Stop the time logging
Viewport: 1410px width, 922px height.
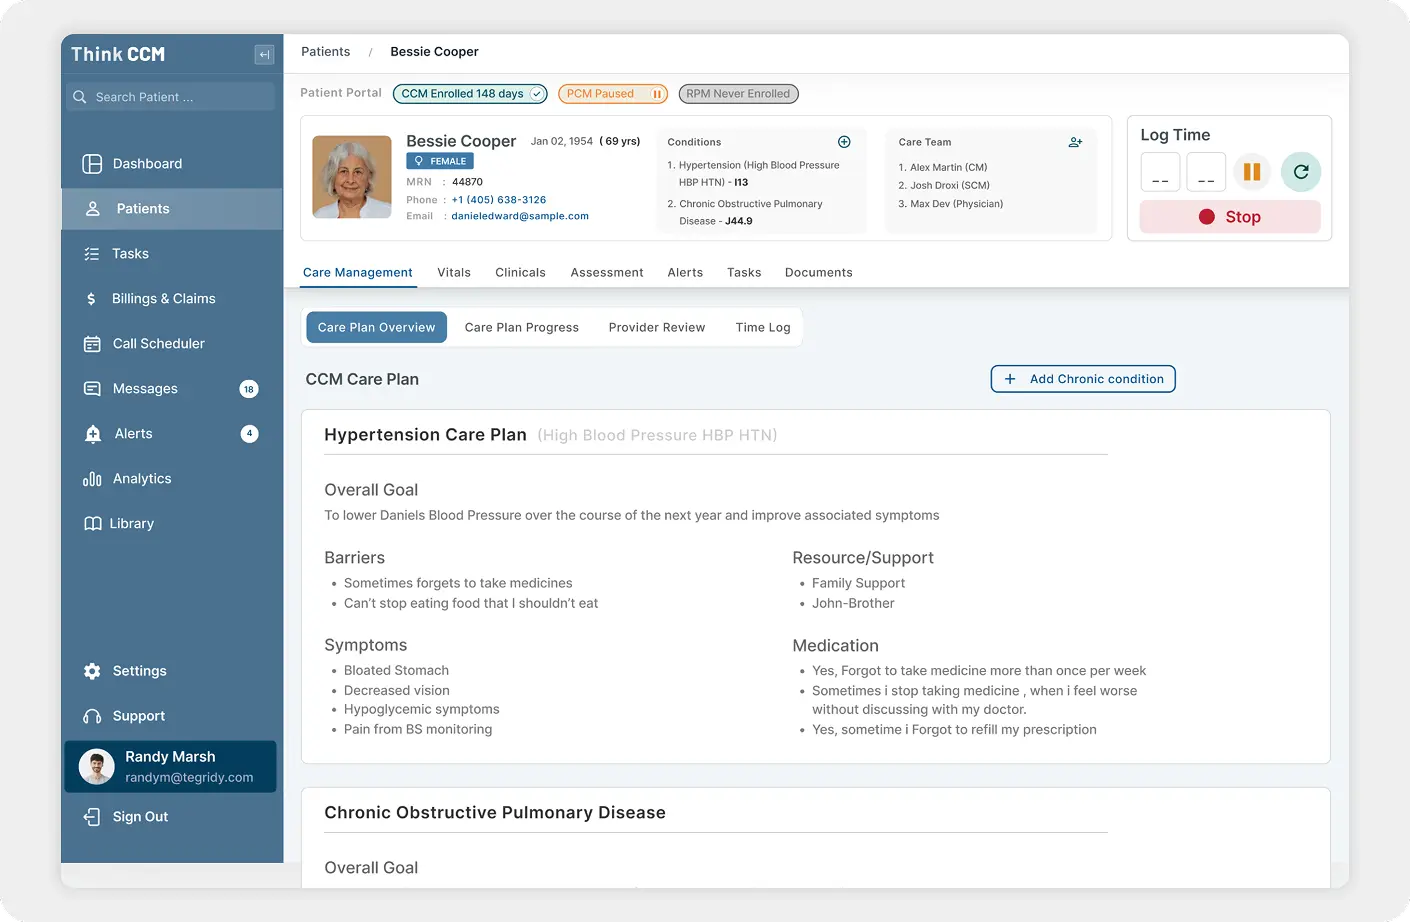[1229, 216]
